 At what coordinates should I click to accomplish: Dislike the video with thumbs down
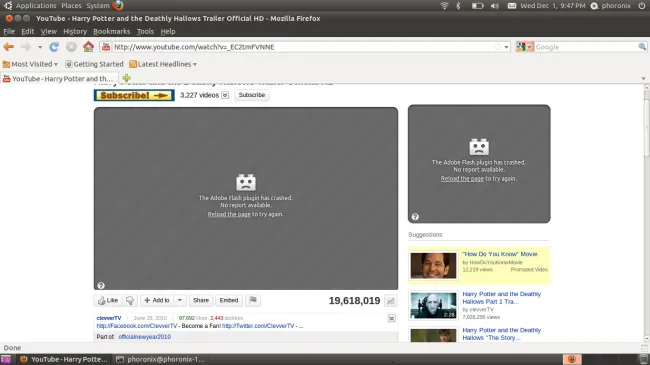point(130,300)
